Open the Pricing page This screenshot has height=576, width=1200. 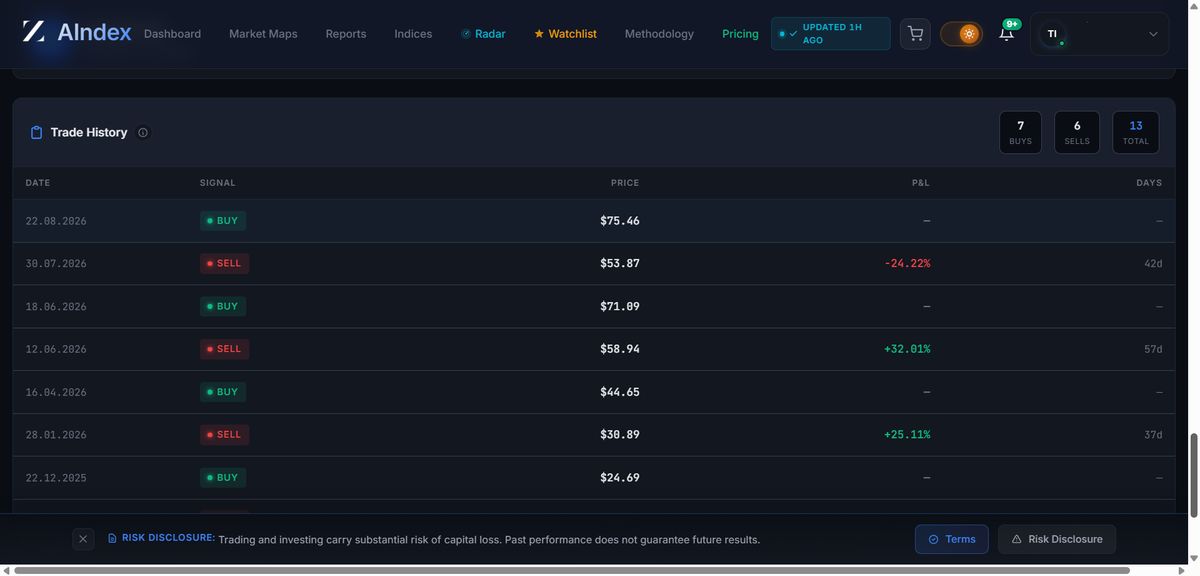click(x=740, y=34)
